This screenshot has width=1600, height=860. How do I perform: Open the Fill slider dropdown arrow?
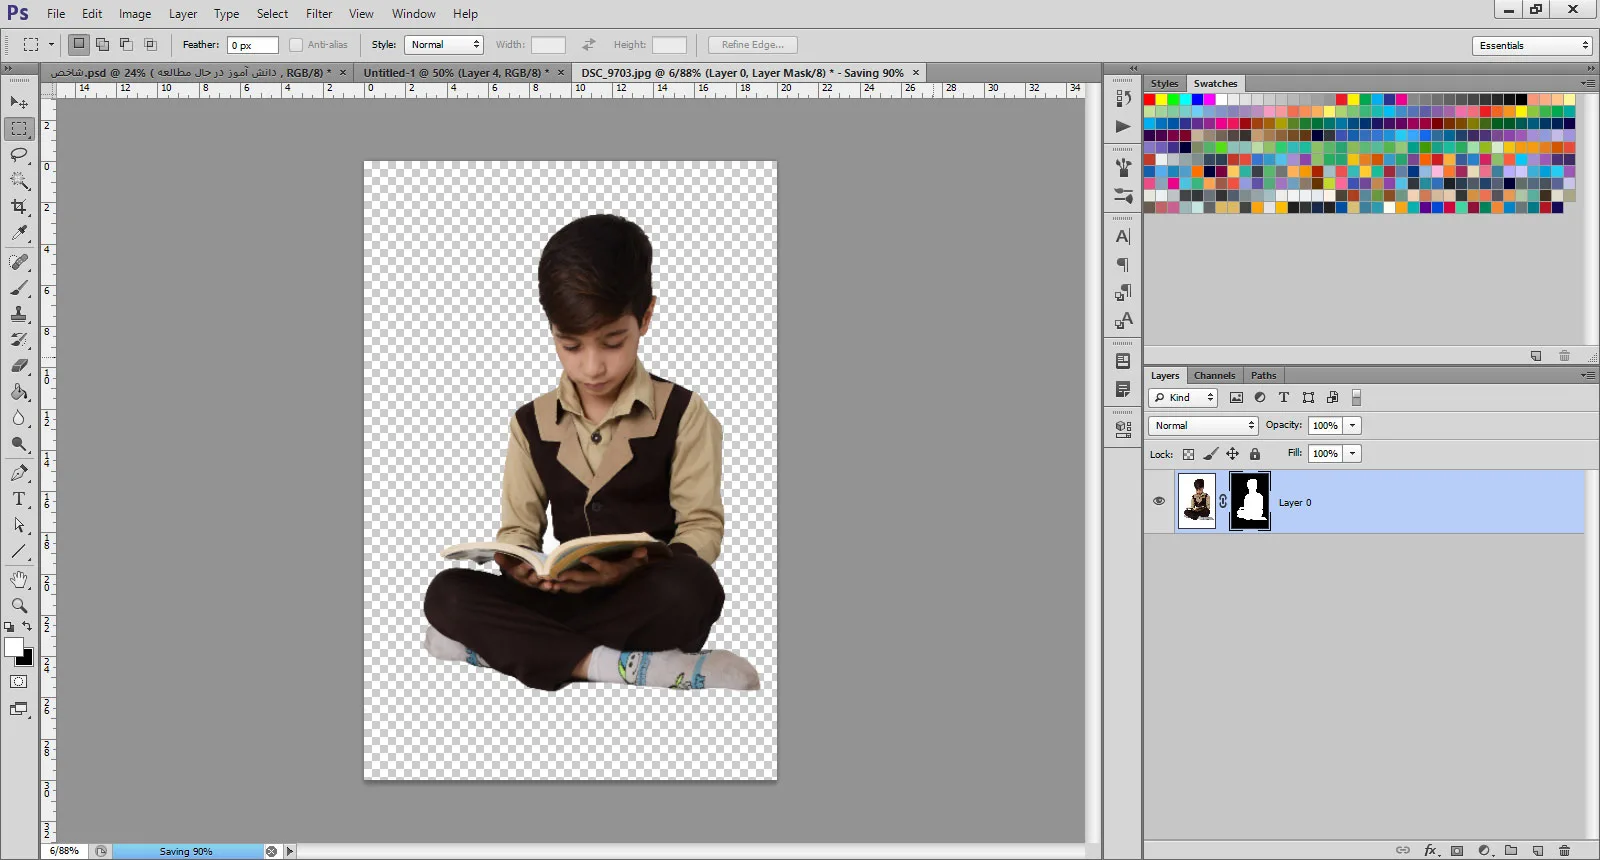coord(1353,454)
